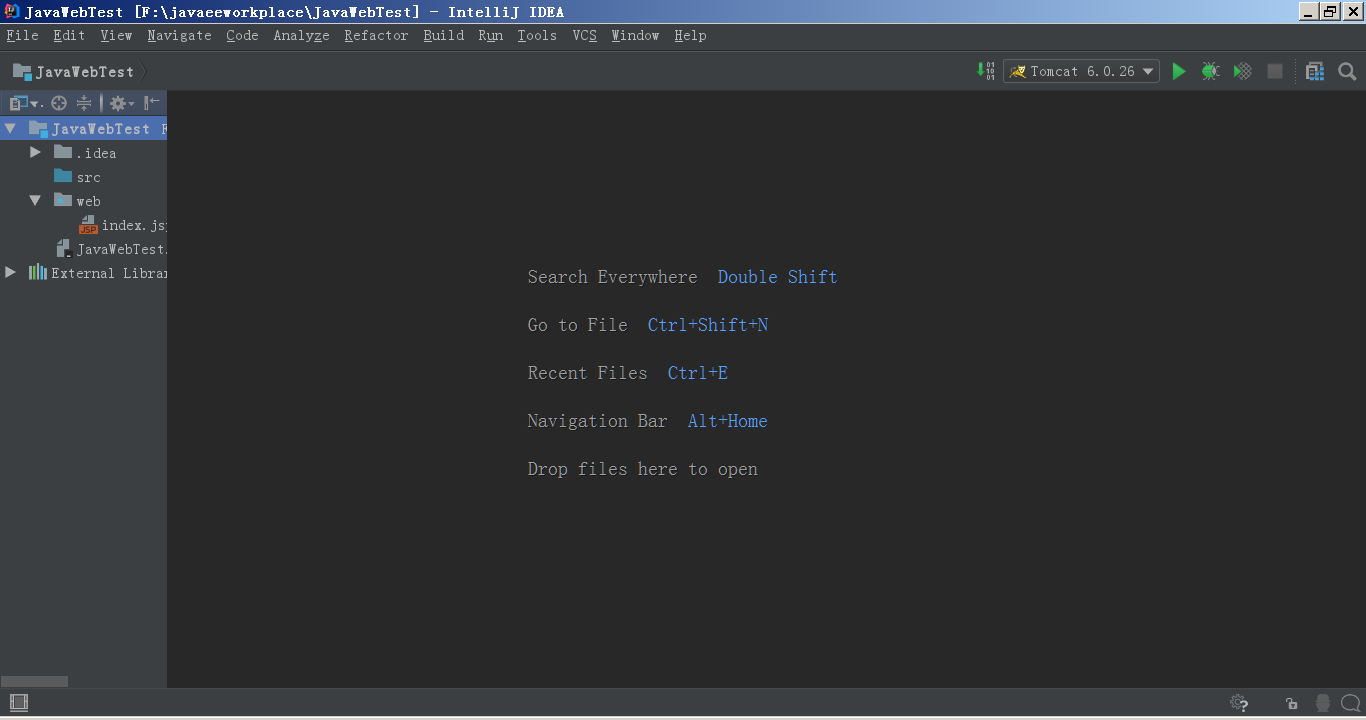1366x720 pixels.
Task: Click the Double Shift shortcut text
Action: click(x=777, y=277)
